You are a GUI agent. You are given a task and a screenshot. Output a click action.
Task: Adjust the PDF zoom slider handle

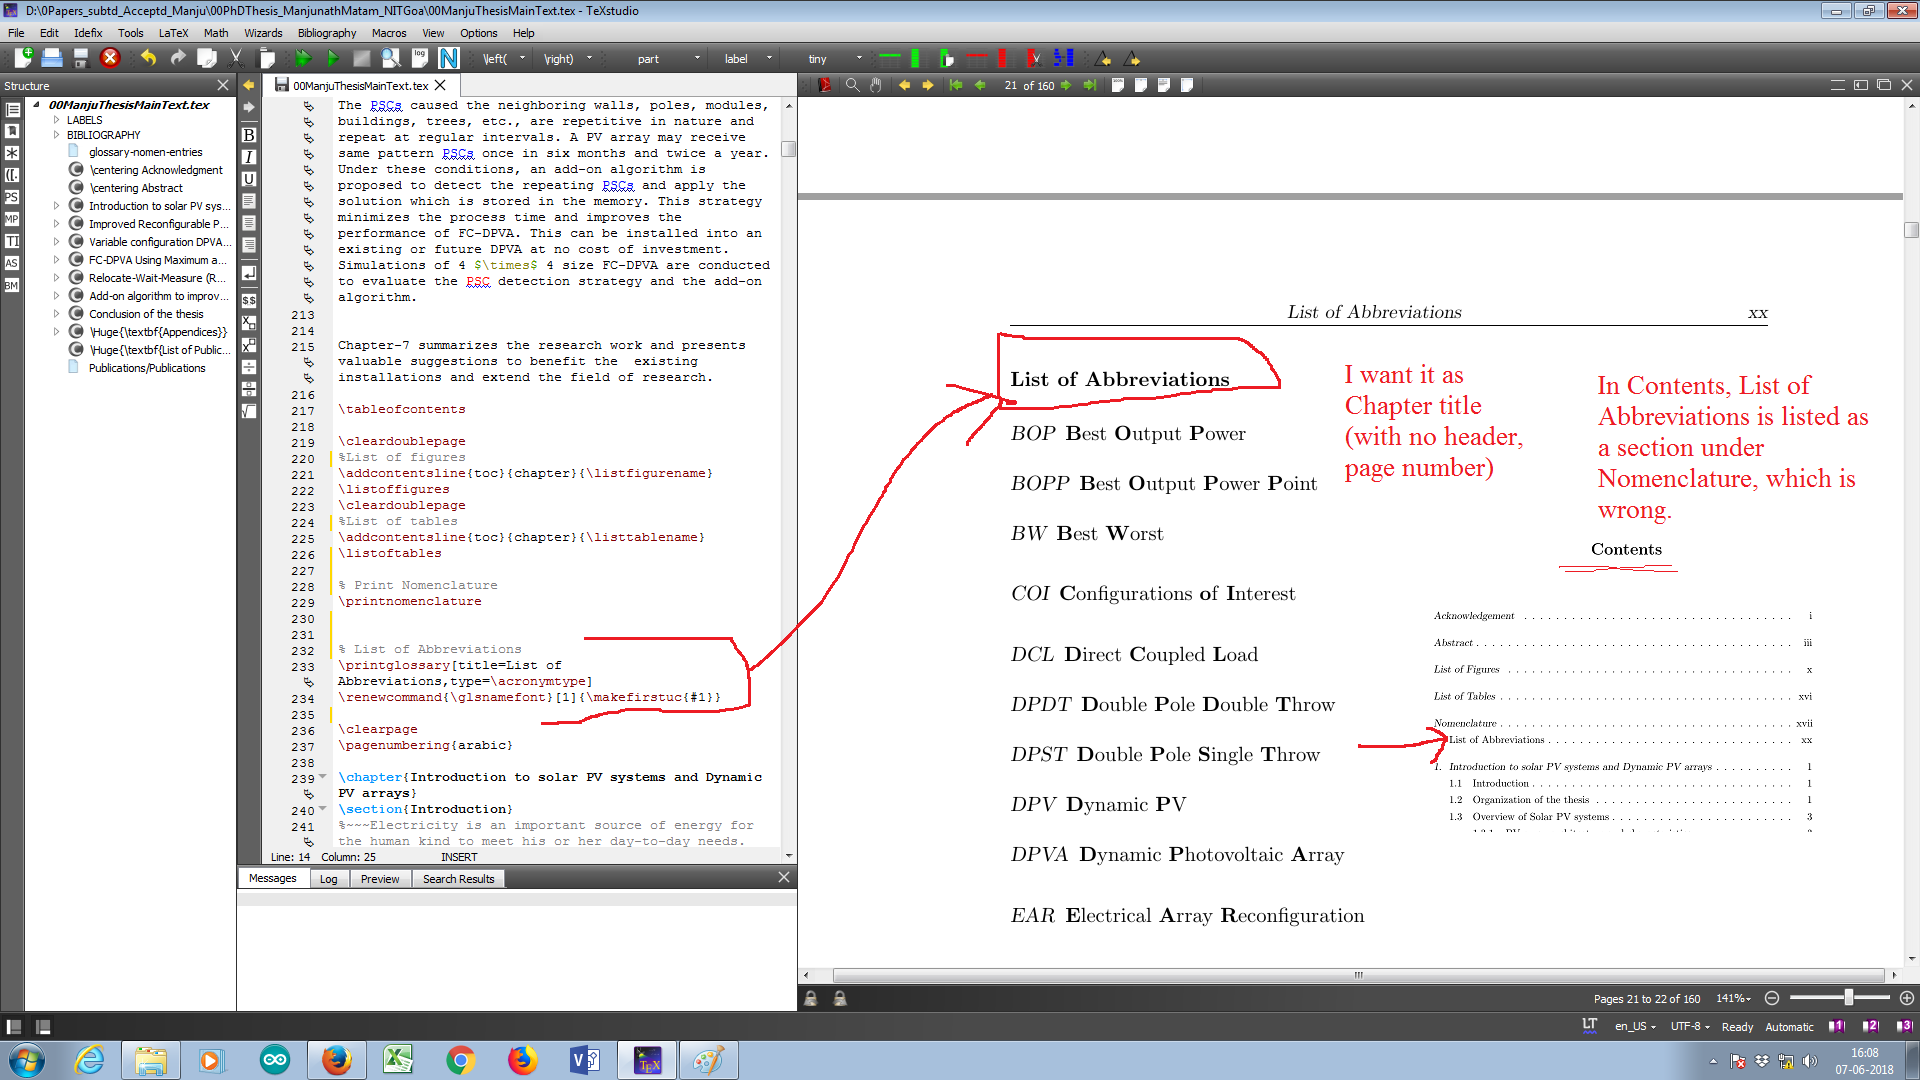click(1849, 997)
